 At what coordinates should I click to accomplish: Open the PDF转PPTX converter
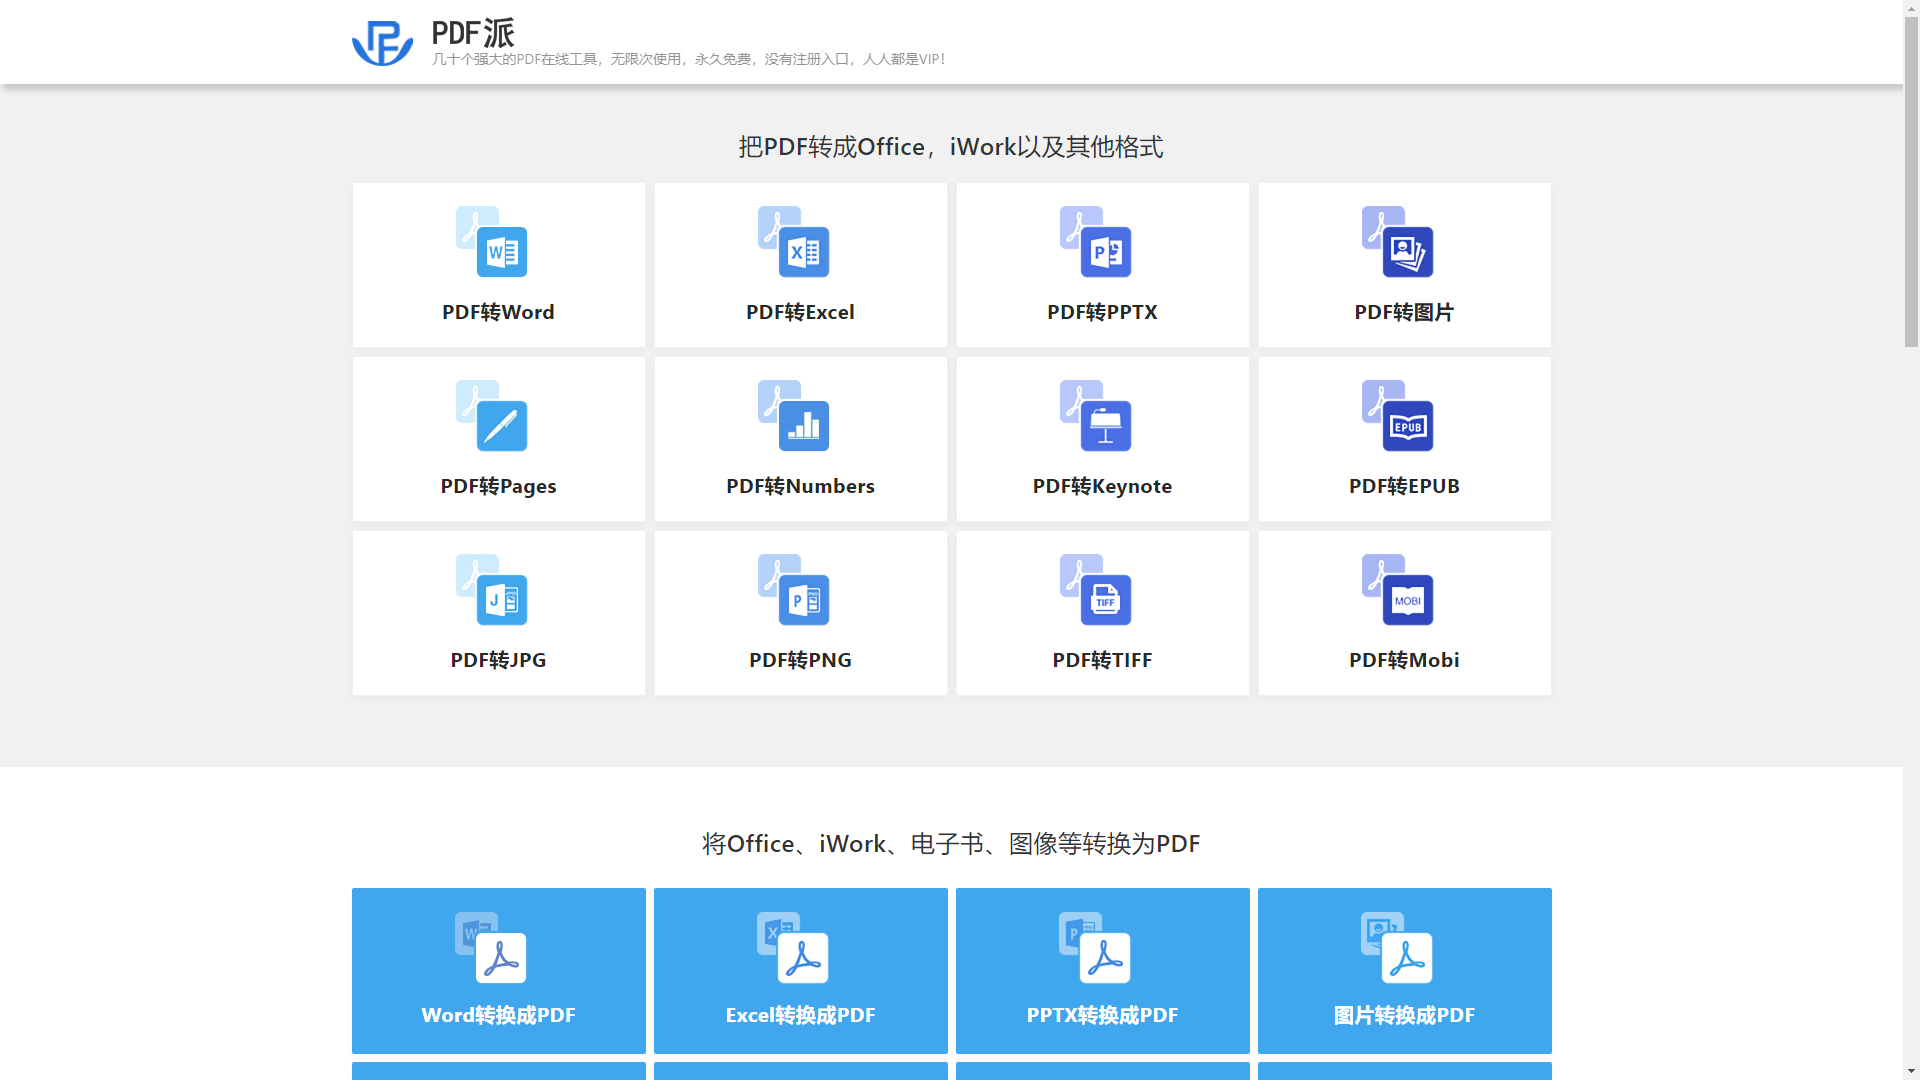(x=1102, y=265)
